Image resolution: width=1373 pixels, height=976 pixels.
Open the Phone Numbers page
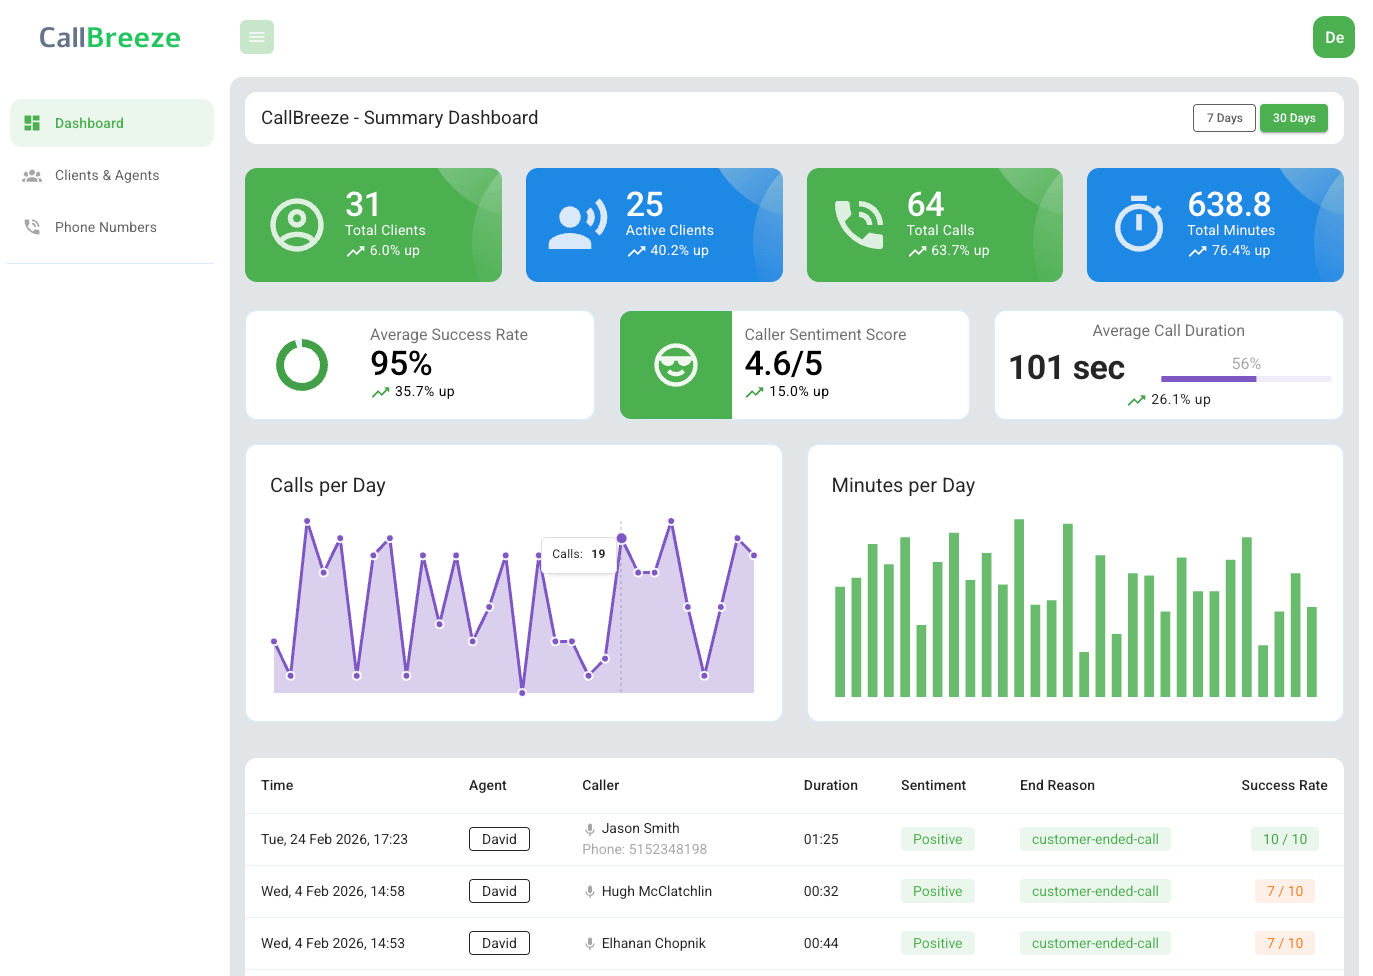point(112,227)
